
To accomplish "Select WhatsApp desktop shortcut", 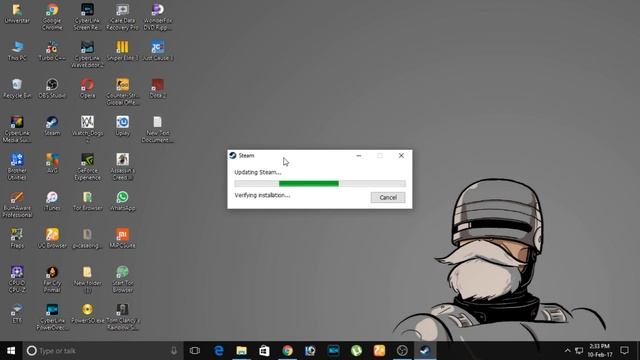I will click(x=122, y=201).
